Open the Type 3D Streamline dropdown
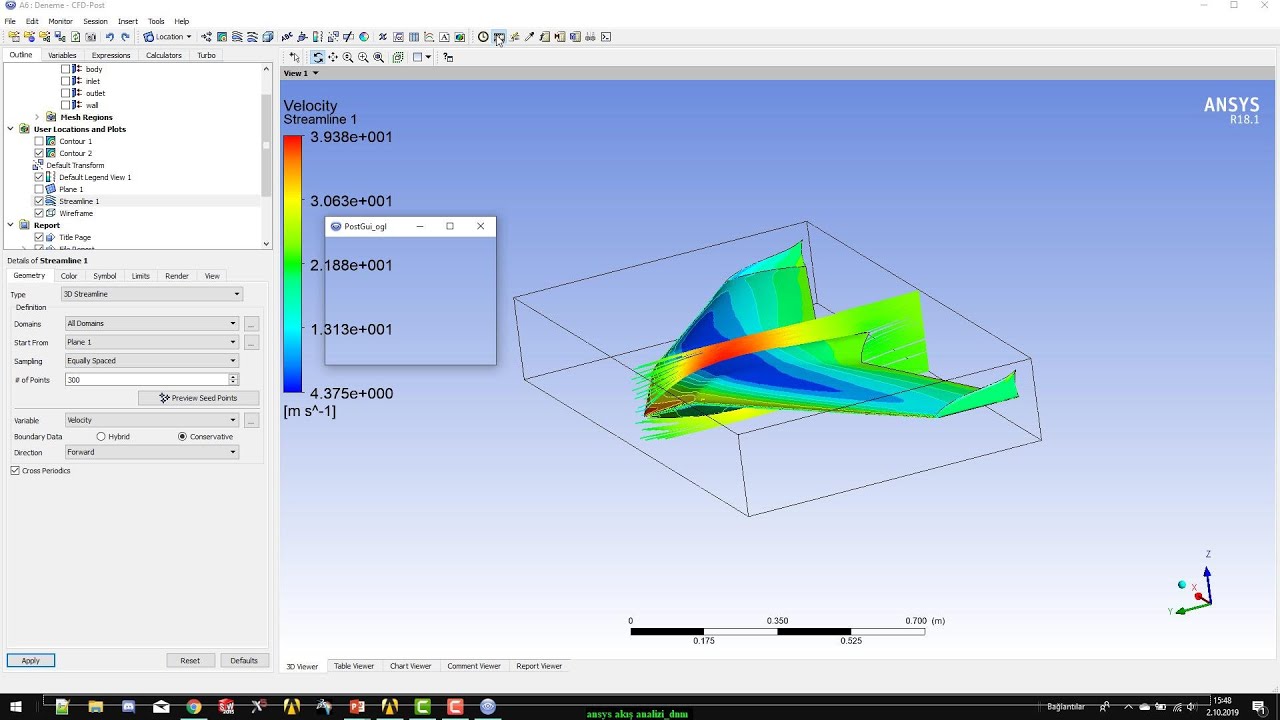 click(152, 294)
